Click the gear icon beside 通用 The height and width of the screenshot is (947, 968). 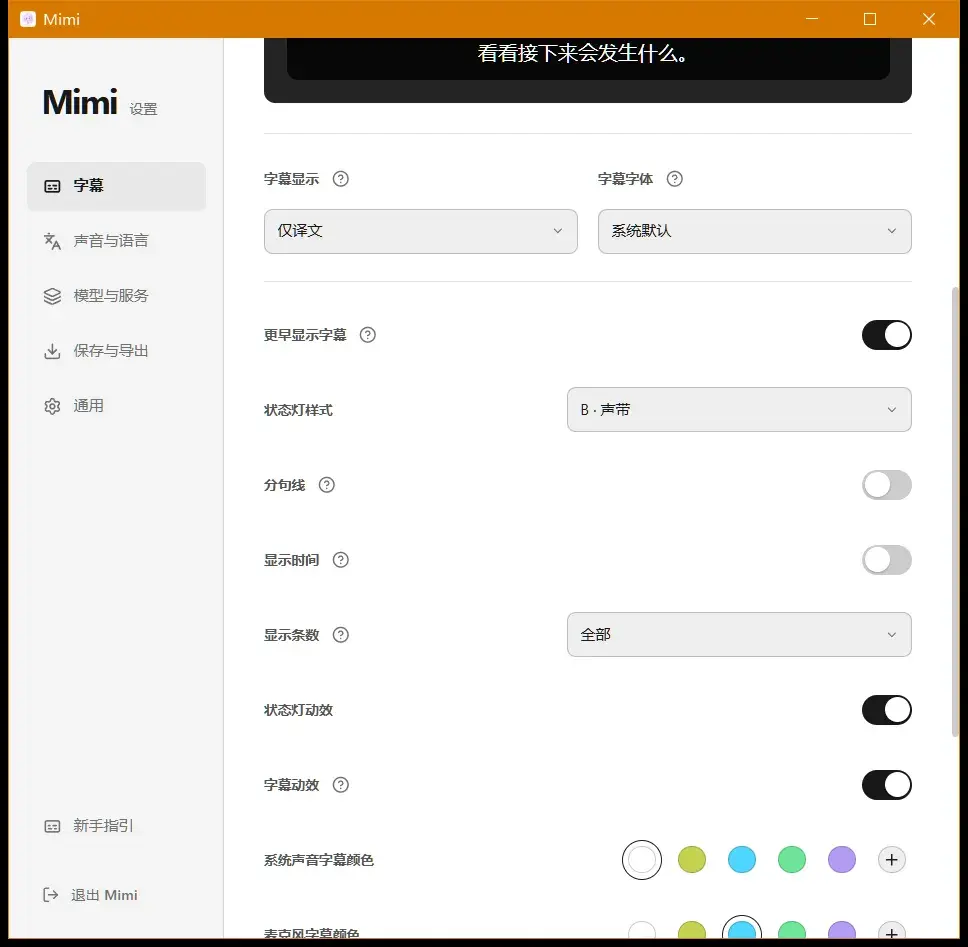pyautogui.click(x=52, y=406)
